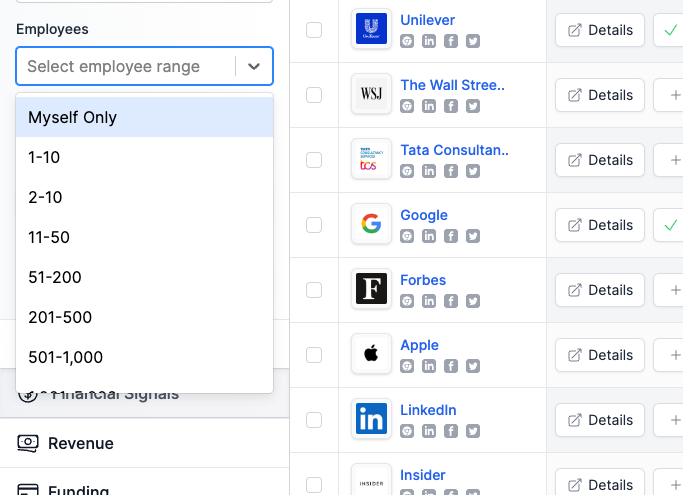This screenshot has height=495, width=683.
Task: Open Unilever's LinkedIn icon
Action: 429,41
